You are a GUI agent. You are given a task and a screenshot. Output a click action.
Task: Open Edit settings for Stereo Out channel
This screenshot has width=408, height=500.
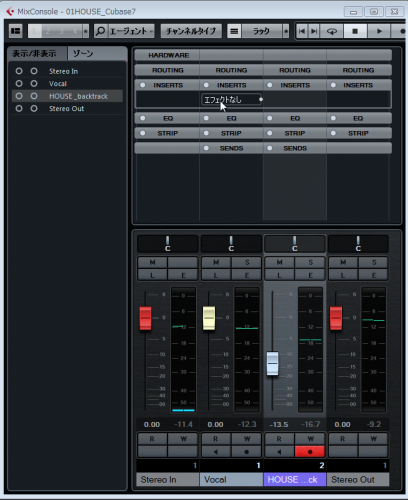pos(374,275)
